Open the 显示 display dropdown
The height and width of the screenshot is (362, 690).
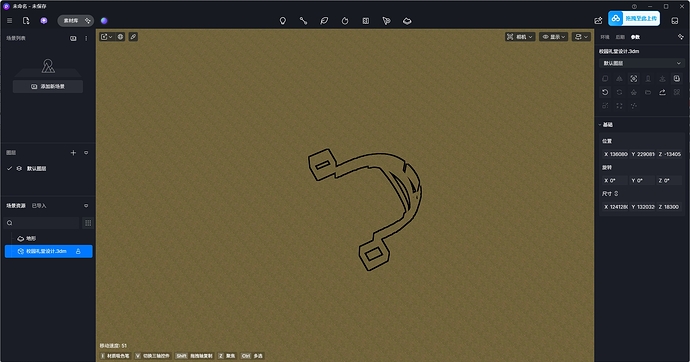tap(554, 37)
